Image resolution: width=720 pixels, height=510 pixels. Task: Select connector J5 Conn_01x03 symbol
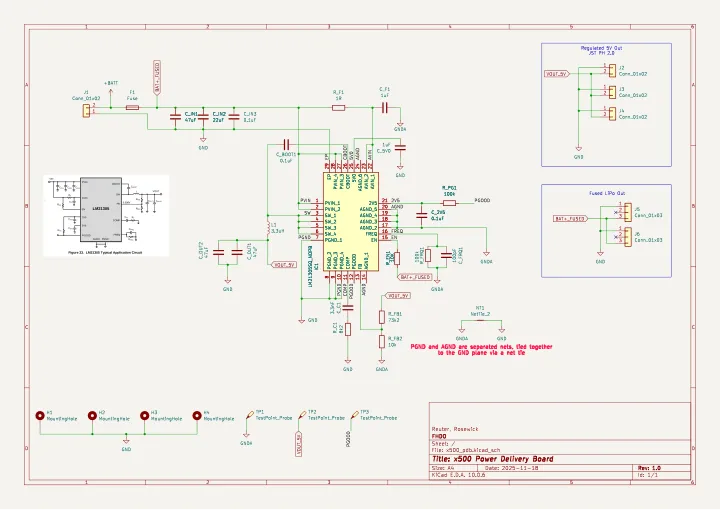point(628,212)
